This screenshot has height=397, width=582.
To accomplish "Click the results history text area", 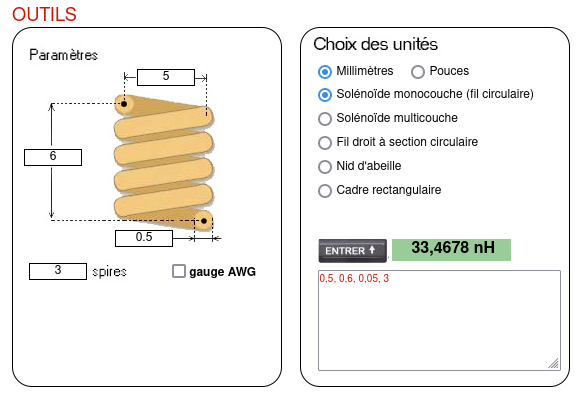I will [439, 320].
